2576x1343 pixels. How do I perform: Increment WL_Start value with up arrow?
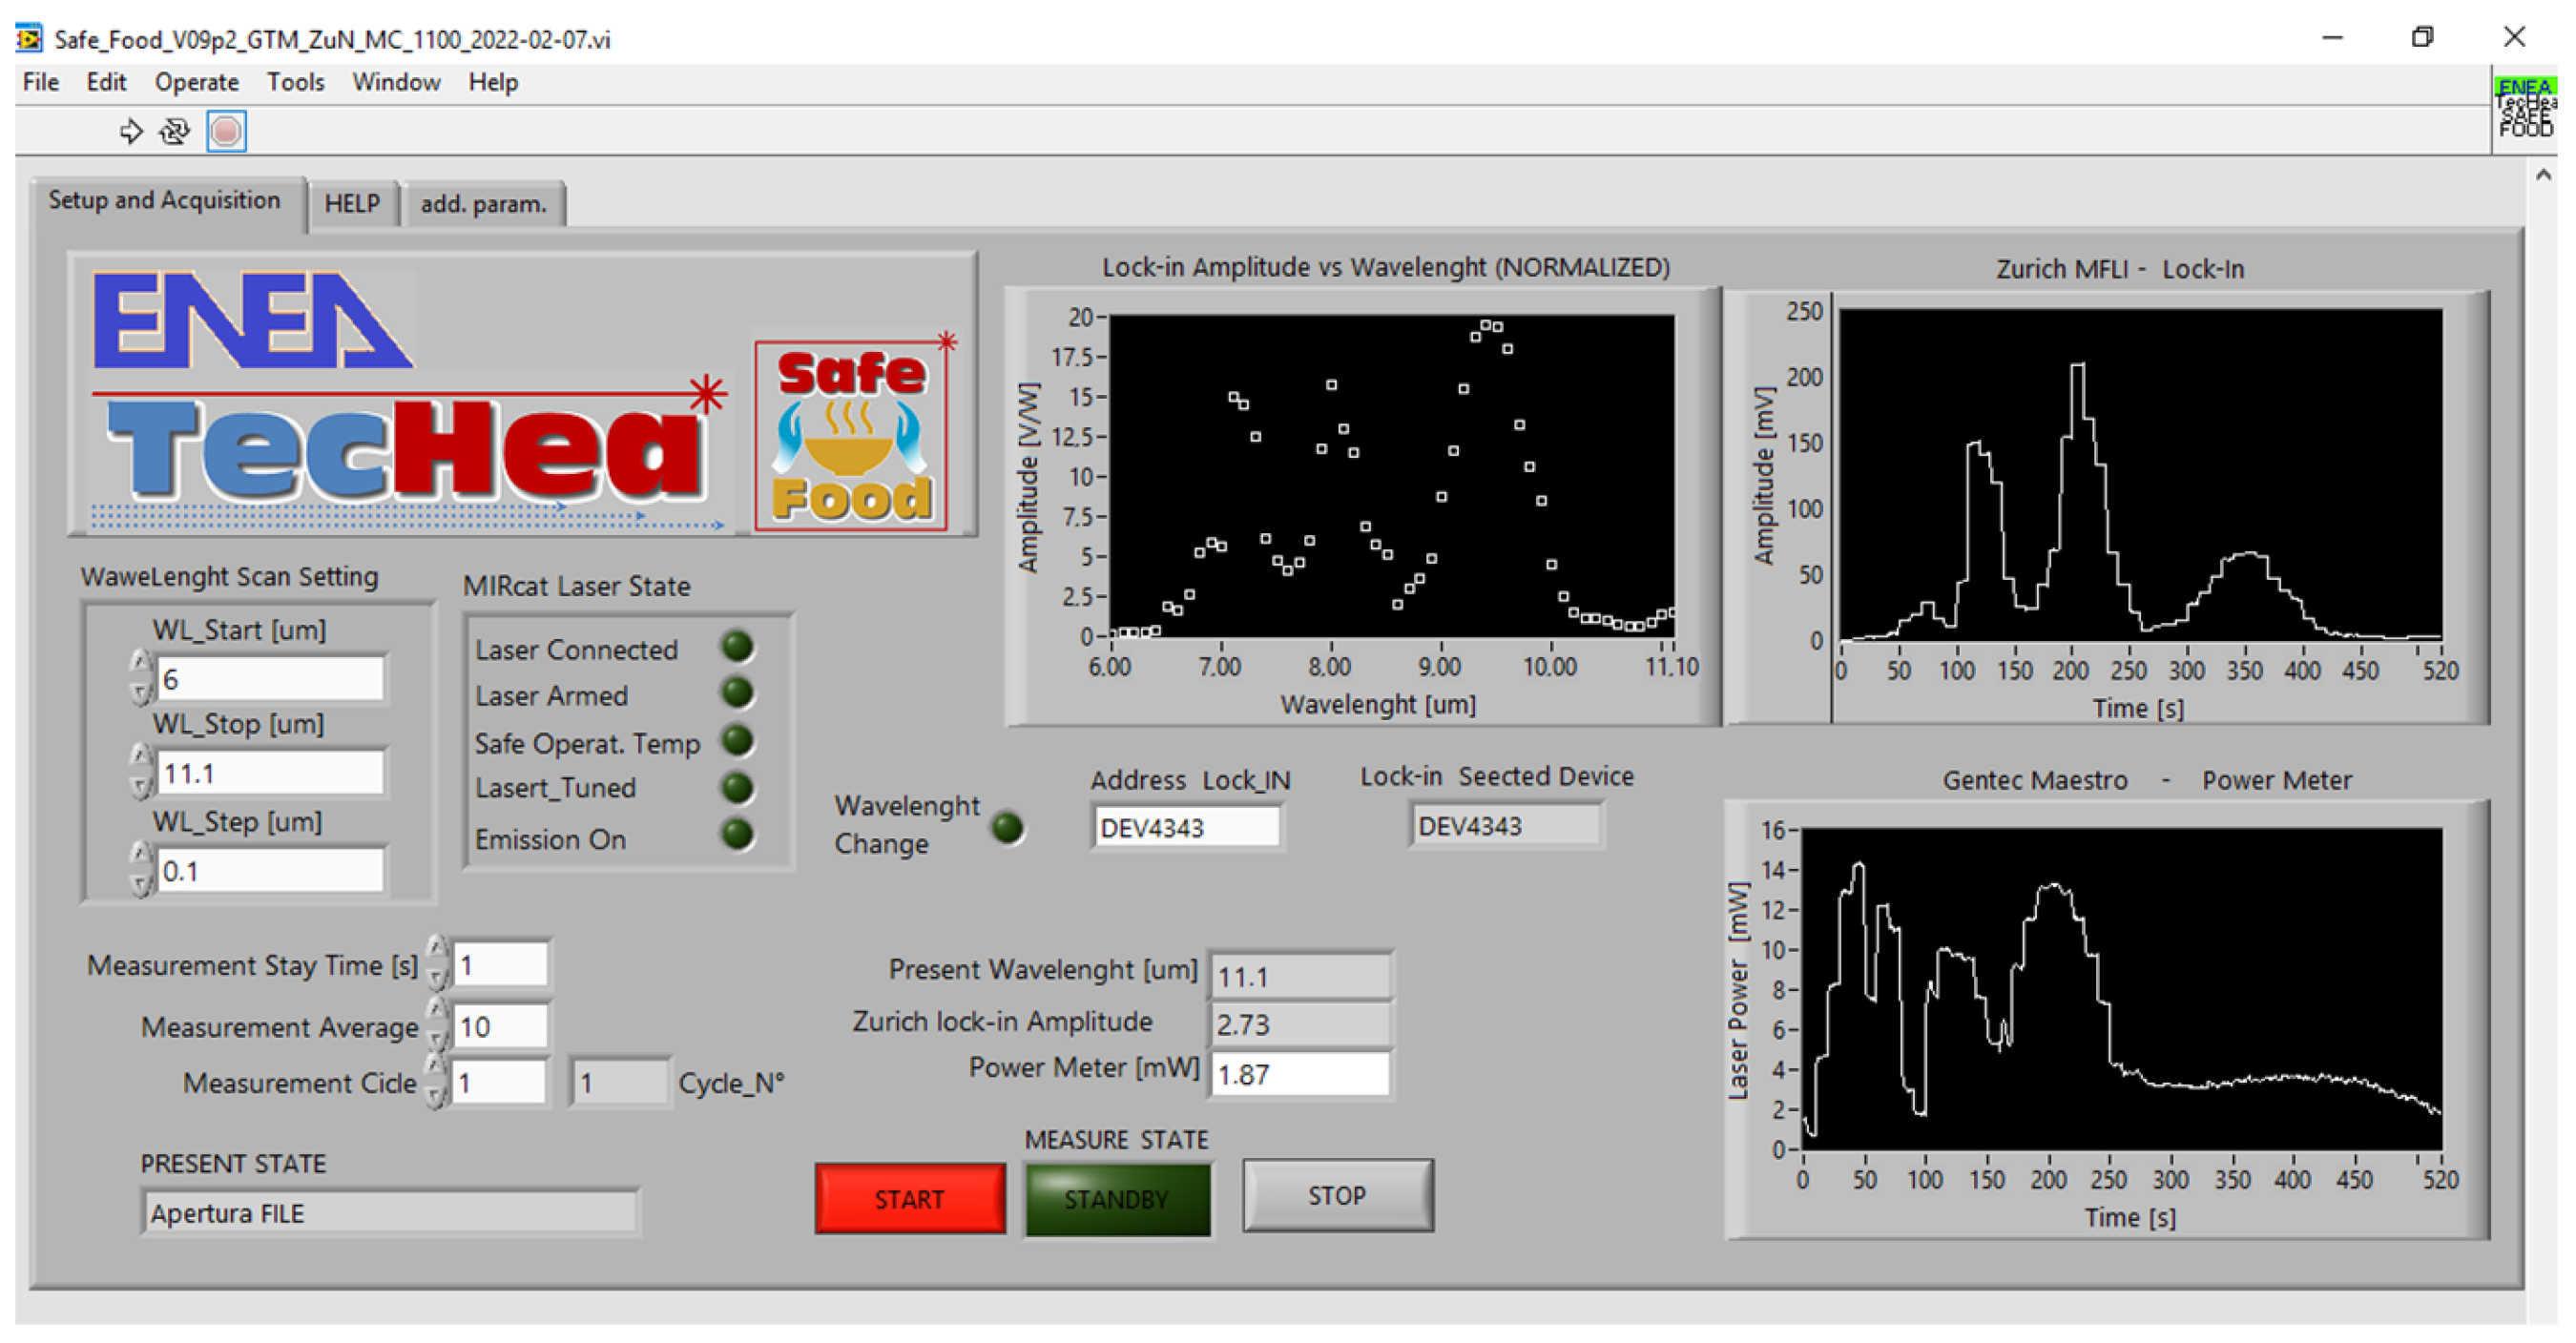(x=141, y=663)
